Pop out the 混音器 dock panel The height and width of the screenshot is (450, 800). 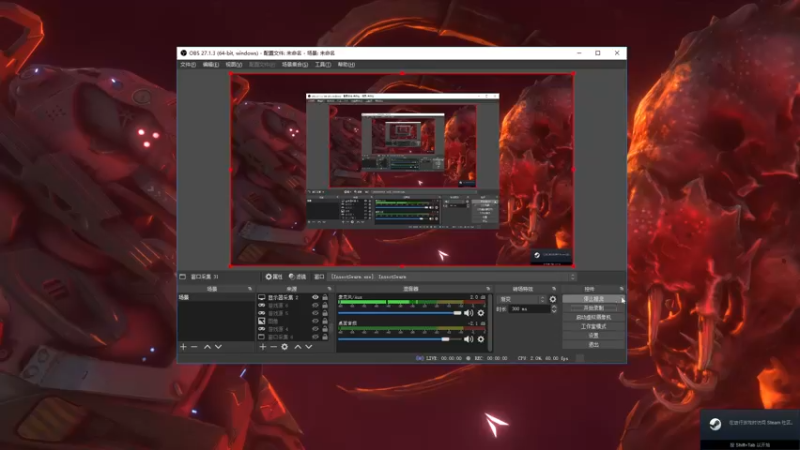(x=488, y=289)
